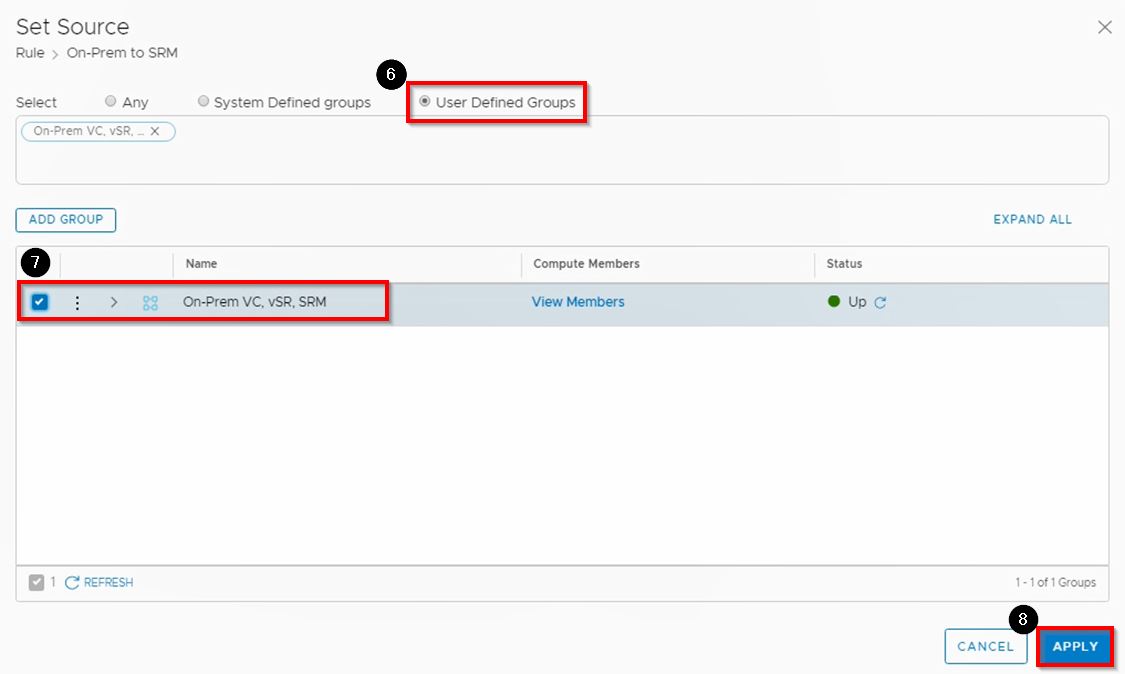Click the ADD GROUP button
1125x674 pixels.
coord(66,220)
